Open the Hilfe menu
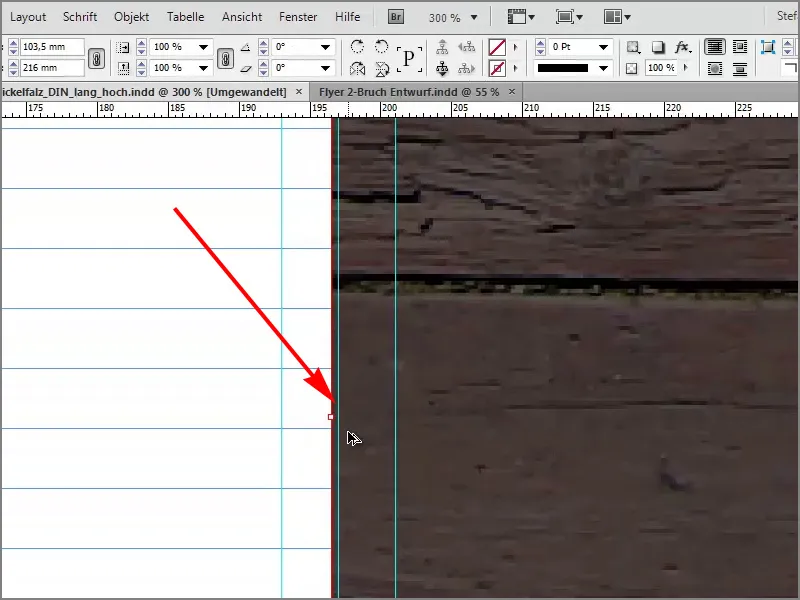This screenshot has height=600, width=800. tap(347, 17)
